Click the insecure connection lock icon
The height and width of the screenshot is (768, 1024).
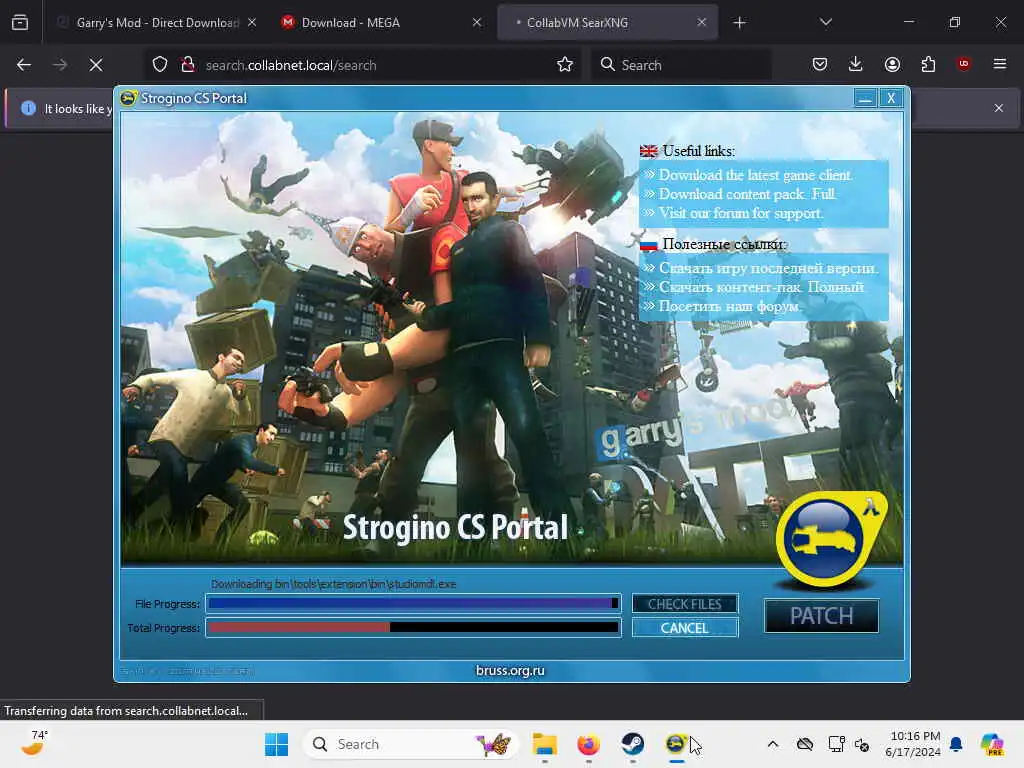[x=187, y=64]
